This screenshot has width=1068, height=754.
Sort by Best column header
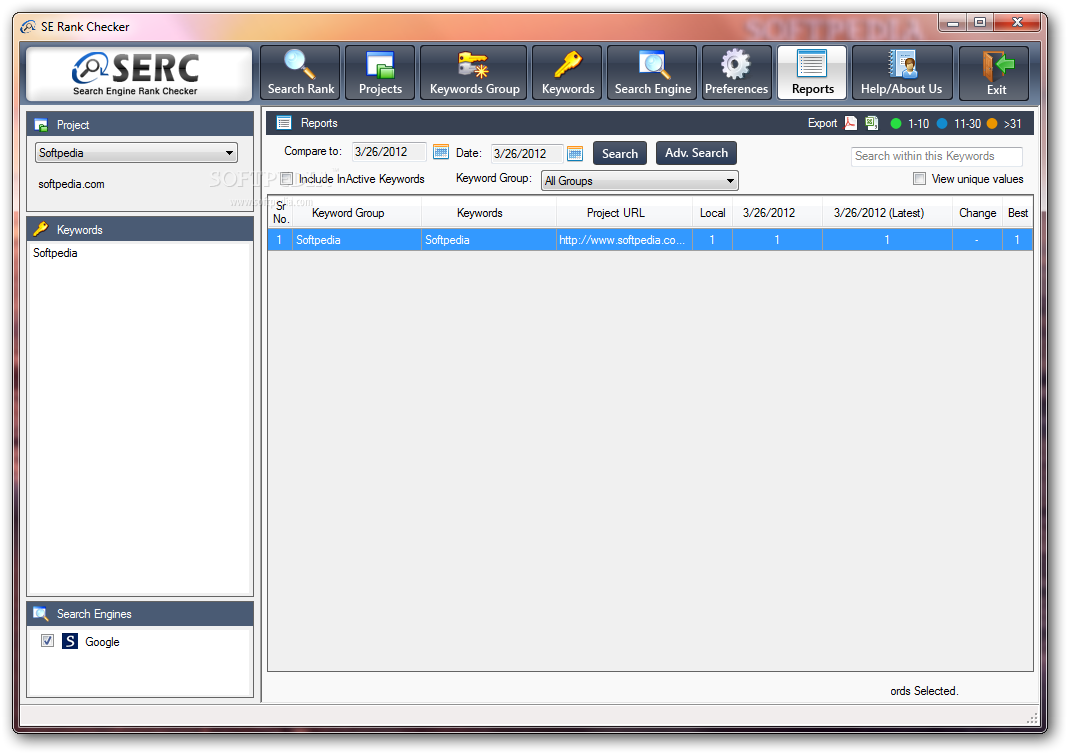(x=1018, y=213)
